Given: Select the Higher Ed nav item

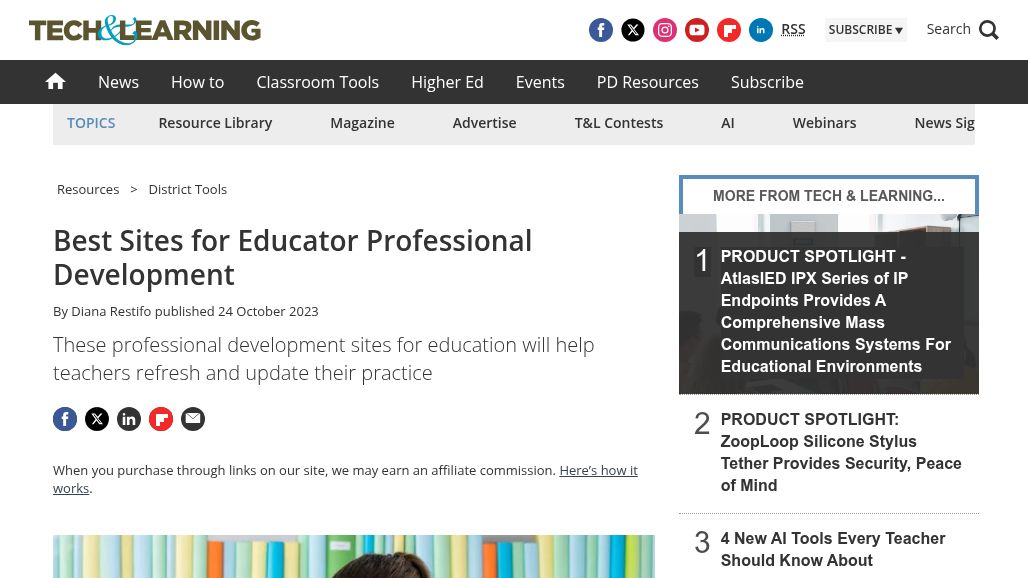Looking at the screenshot, I should tap(447, 82).
